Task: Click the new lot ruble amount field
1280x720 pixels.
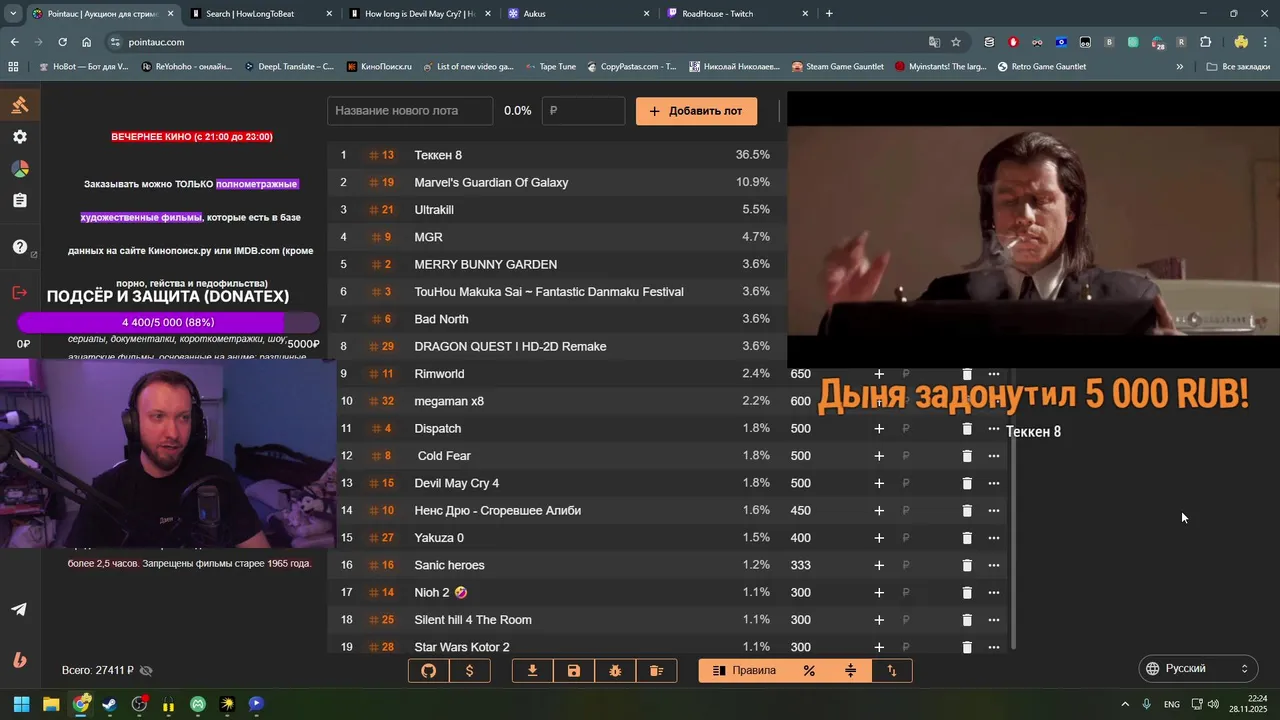Action: pos(583,111)
